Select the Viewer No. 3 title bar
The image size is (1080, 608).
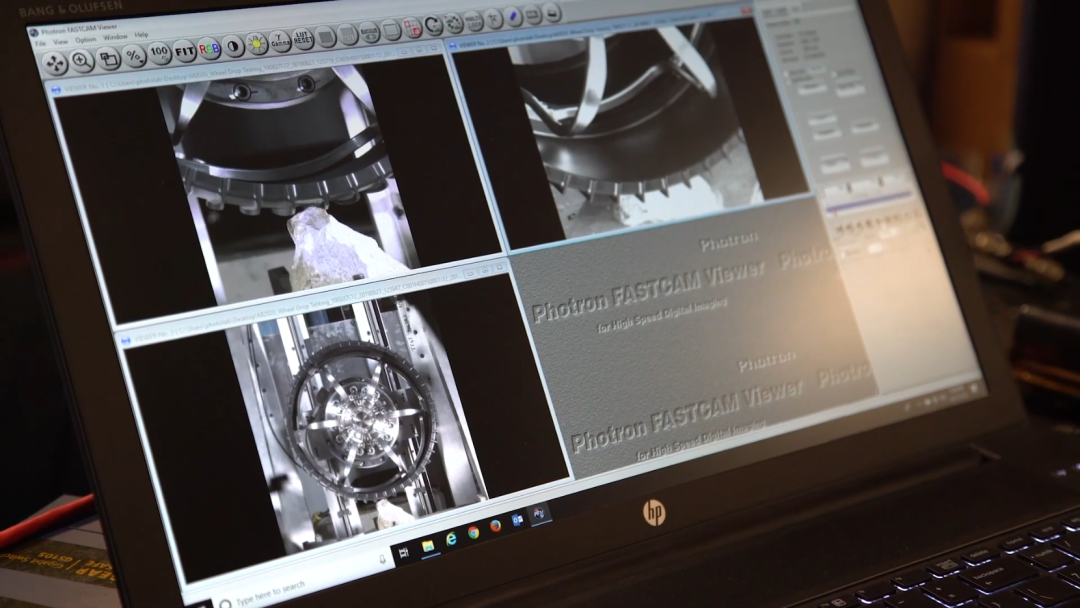[313, 304]
